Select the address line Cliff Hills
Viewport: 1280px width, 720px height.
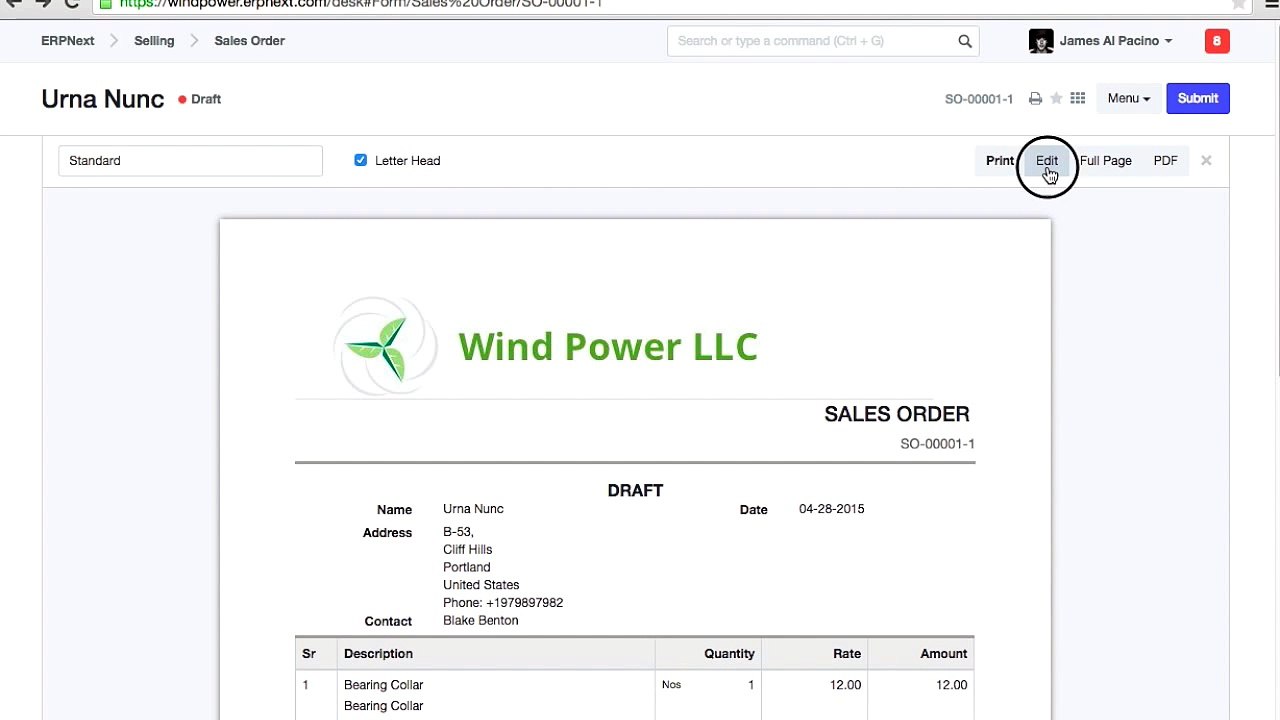click(468, 550)
